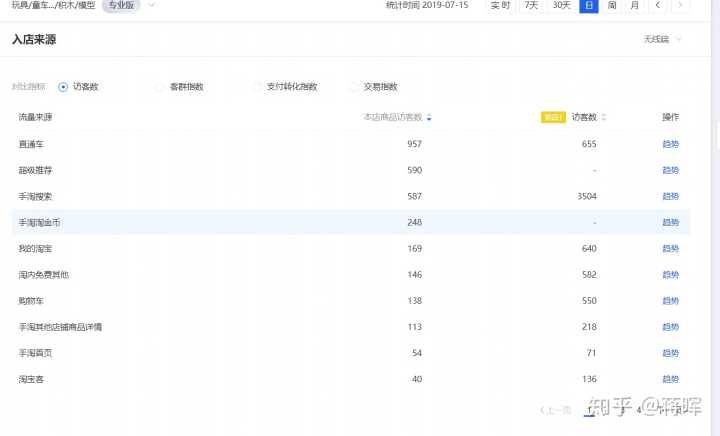Viewport: 720px width, 436px height.
Task: Open the 无线端 device dropdown
Action: coord(663,40)
